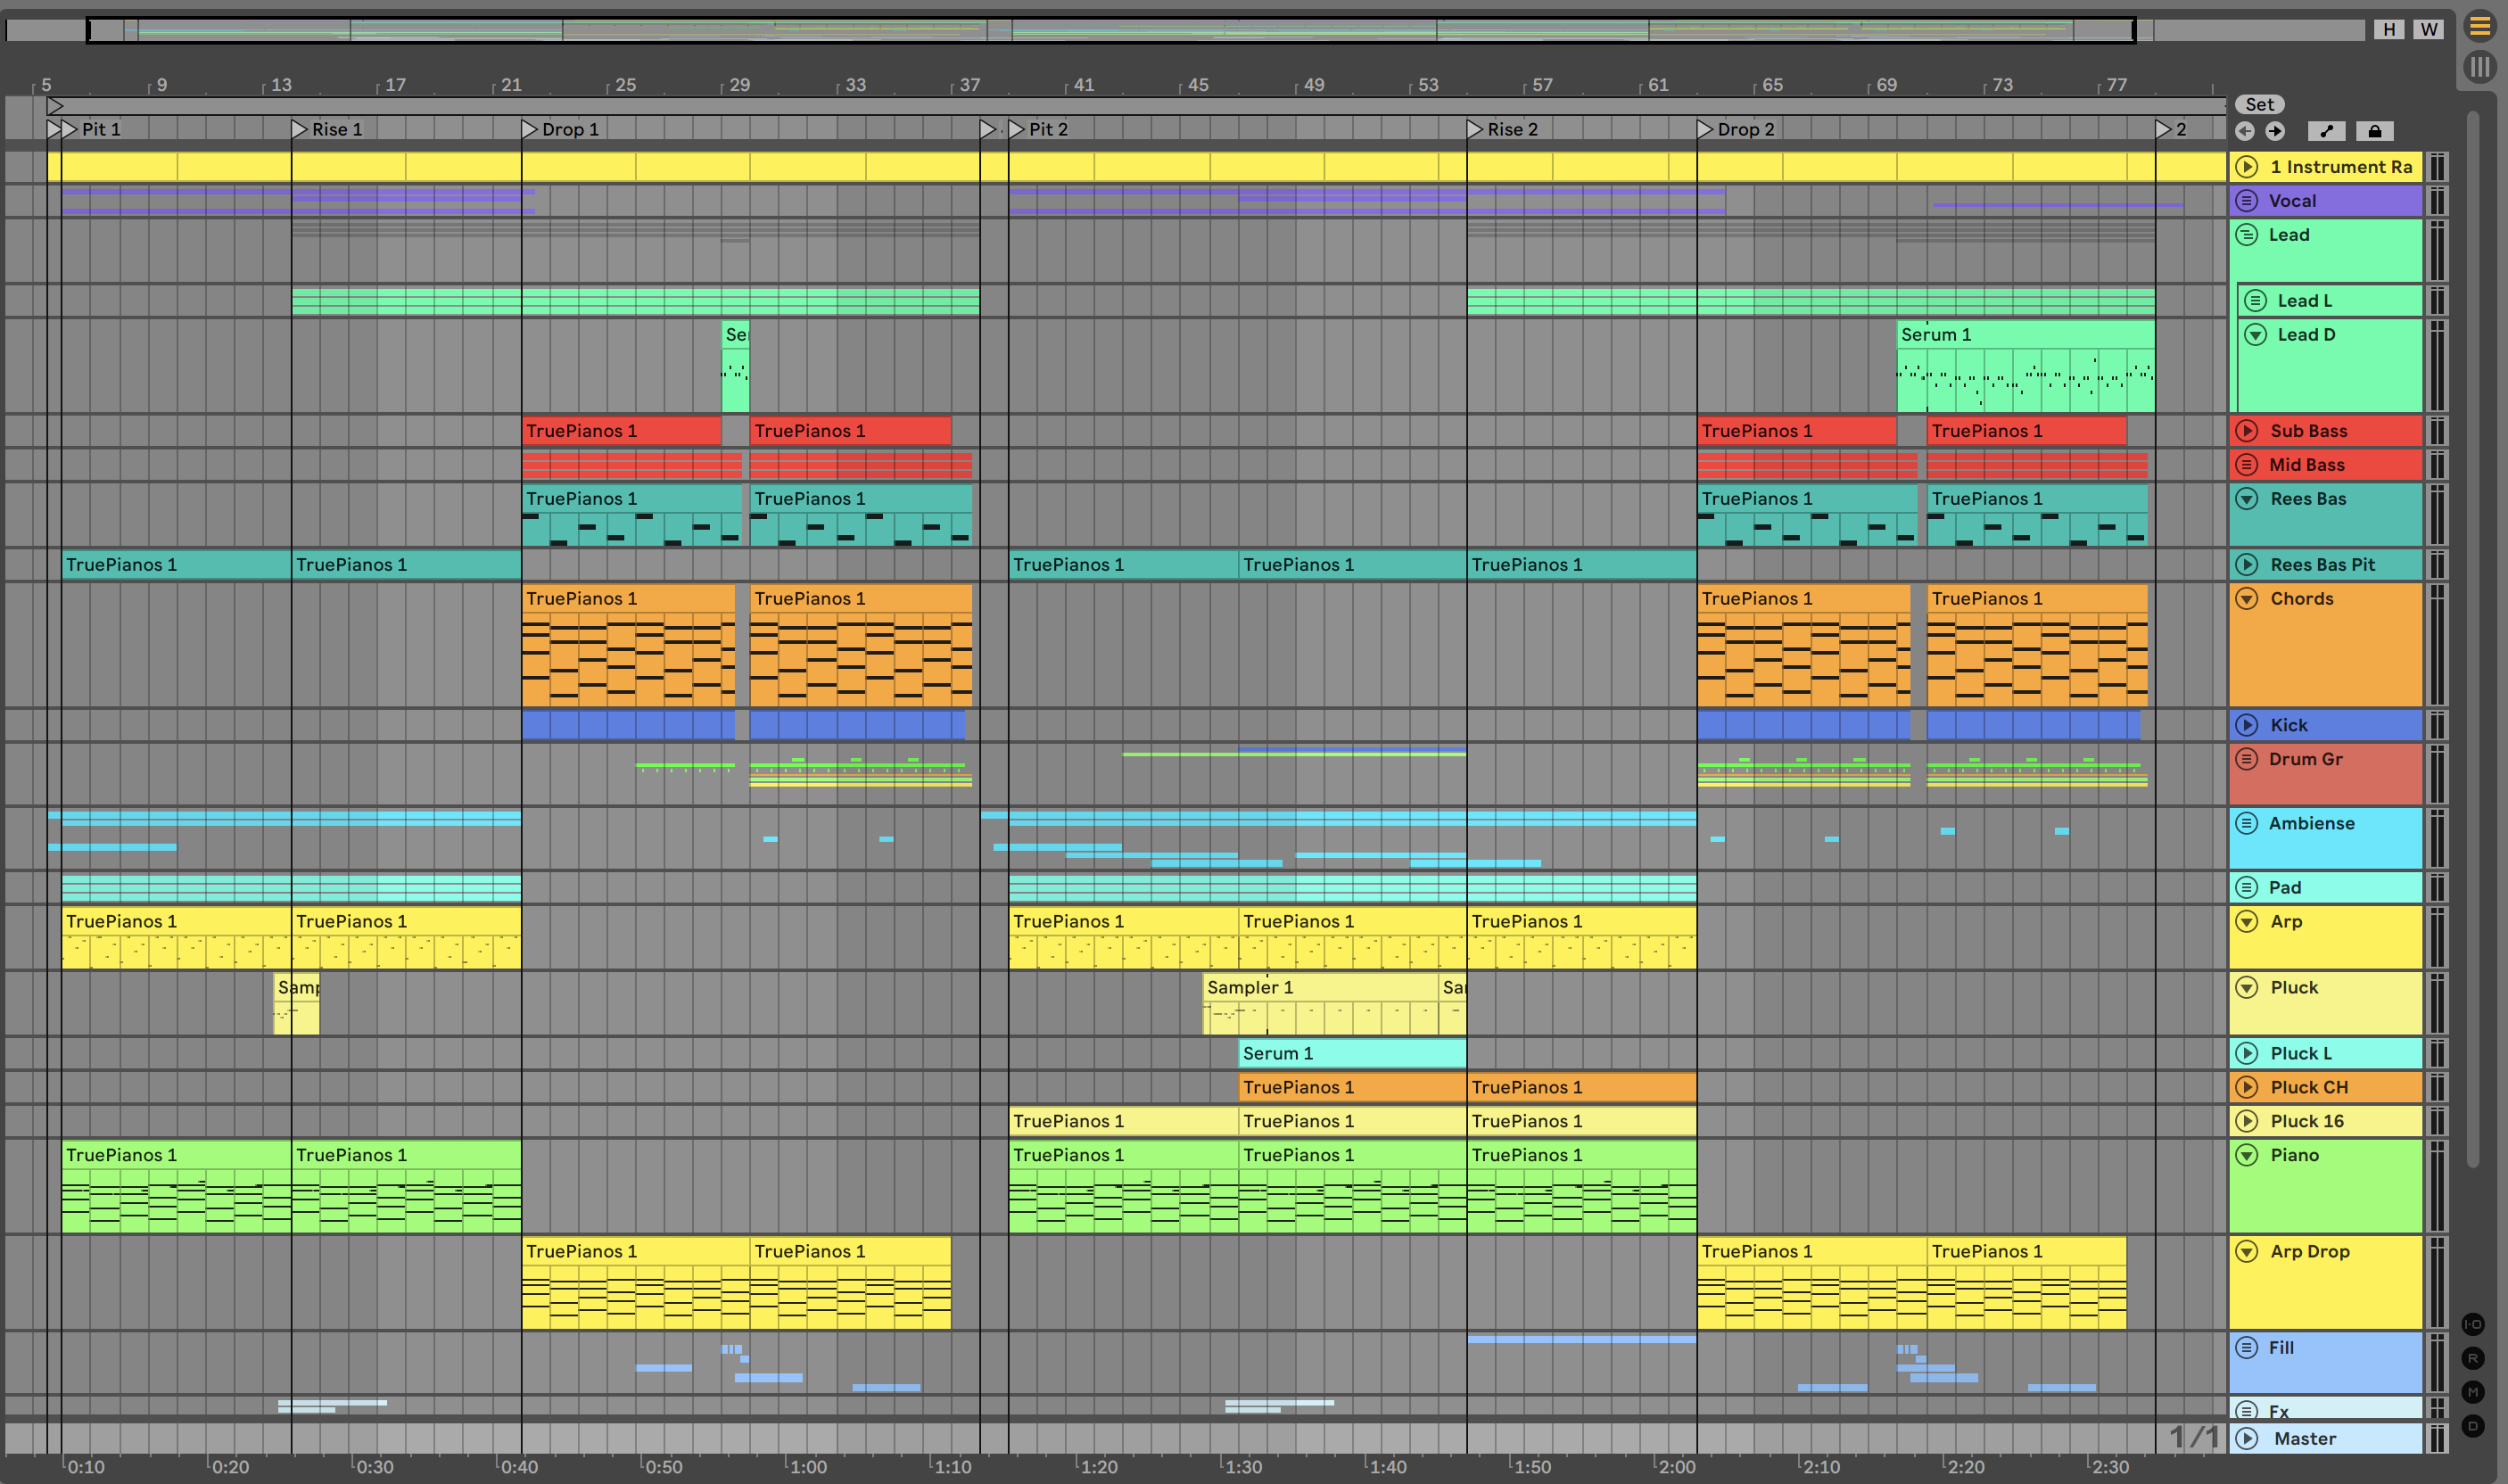Toggle the Mixer (M) section visibility
The height and width of the screenshot is (1484, 2508).
(x=2473, y=1392)
